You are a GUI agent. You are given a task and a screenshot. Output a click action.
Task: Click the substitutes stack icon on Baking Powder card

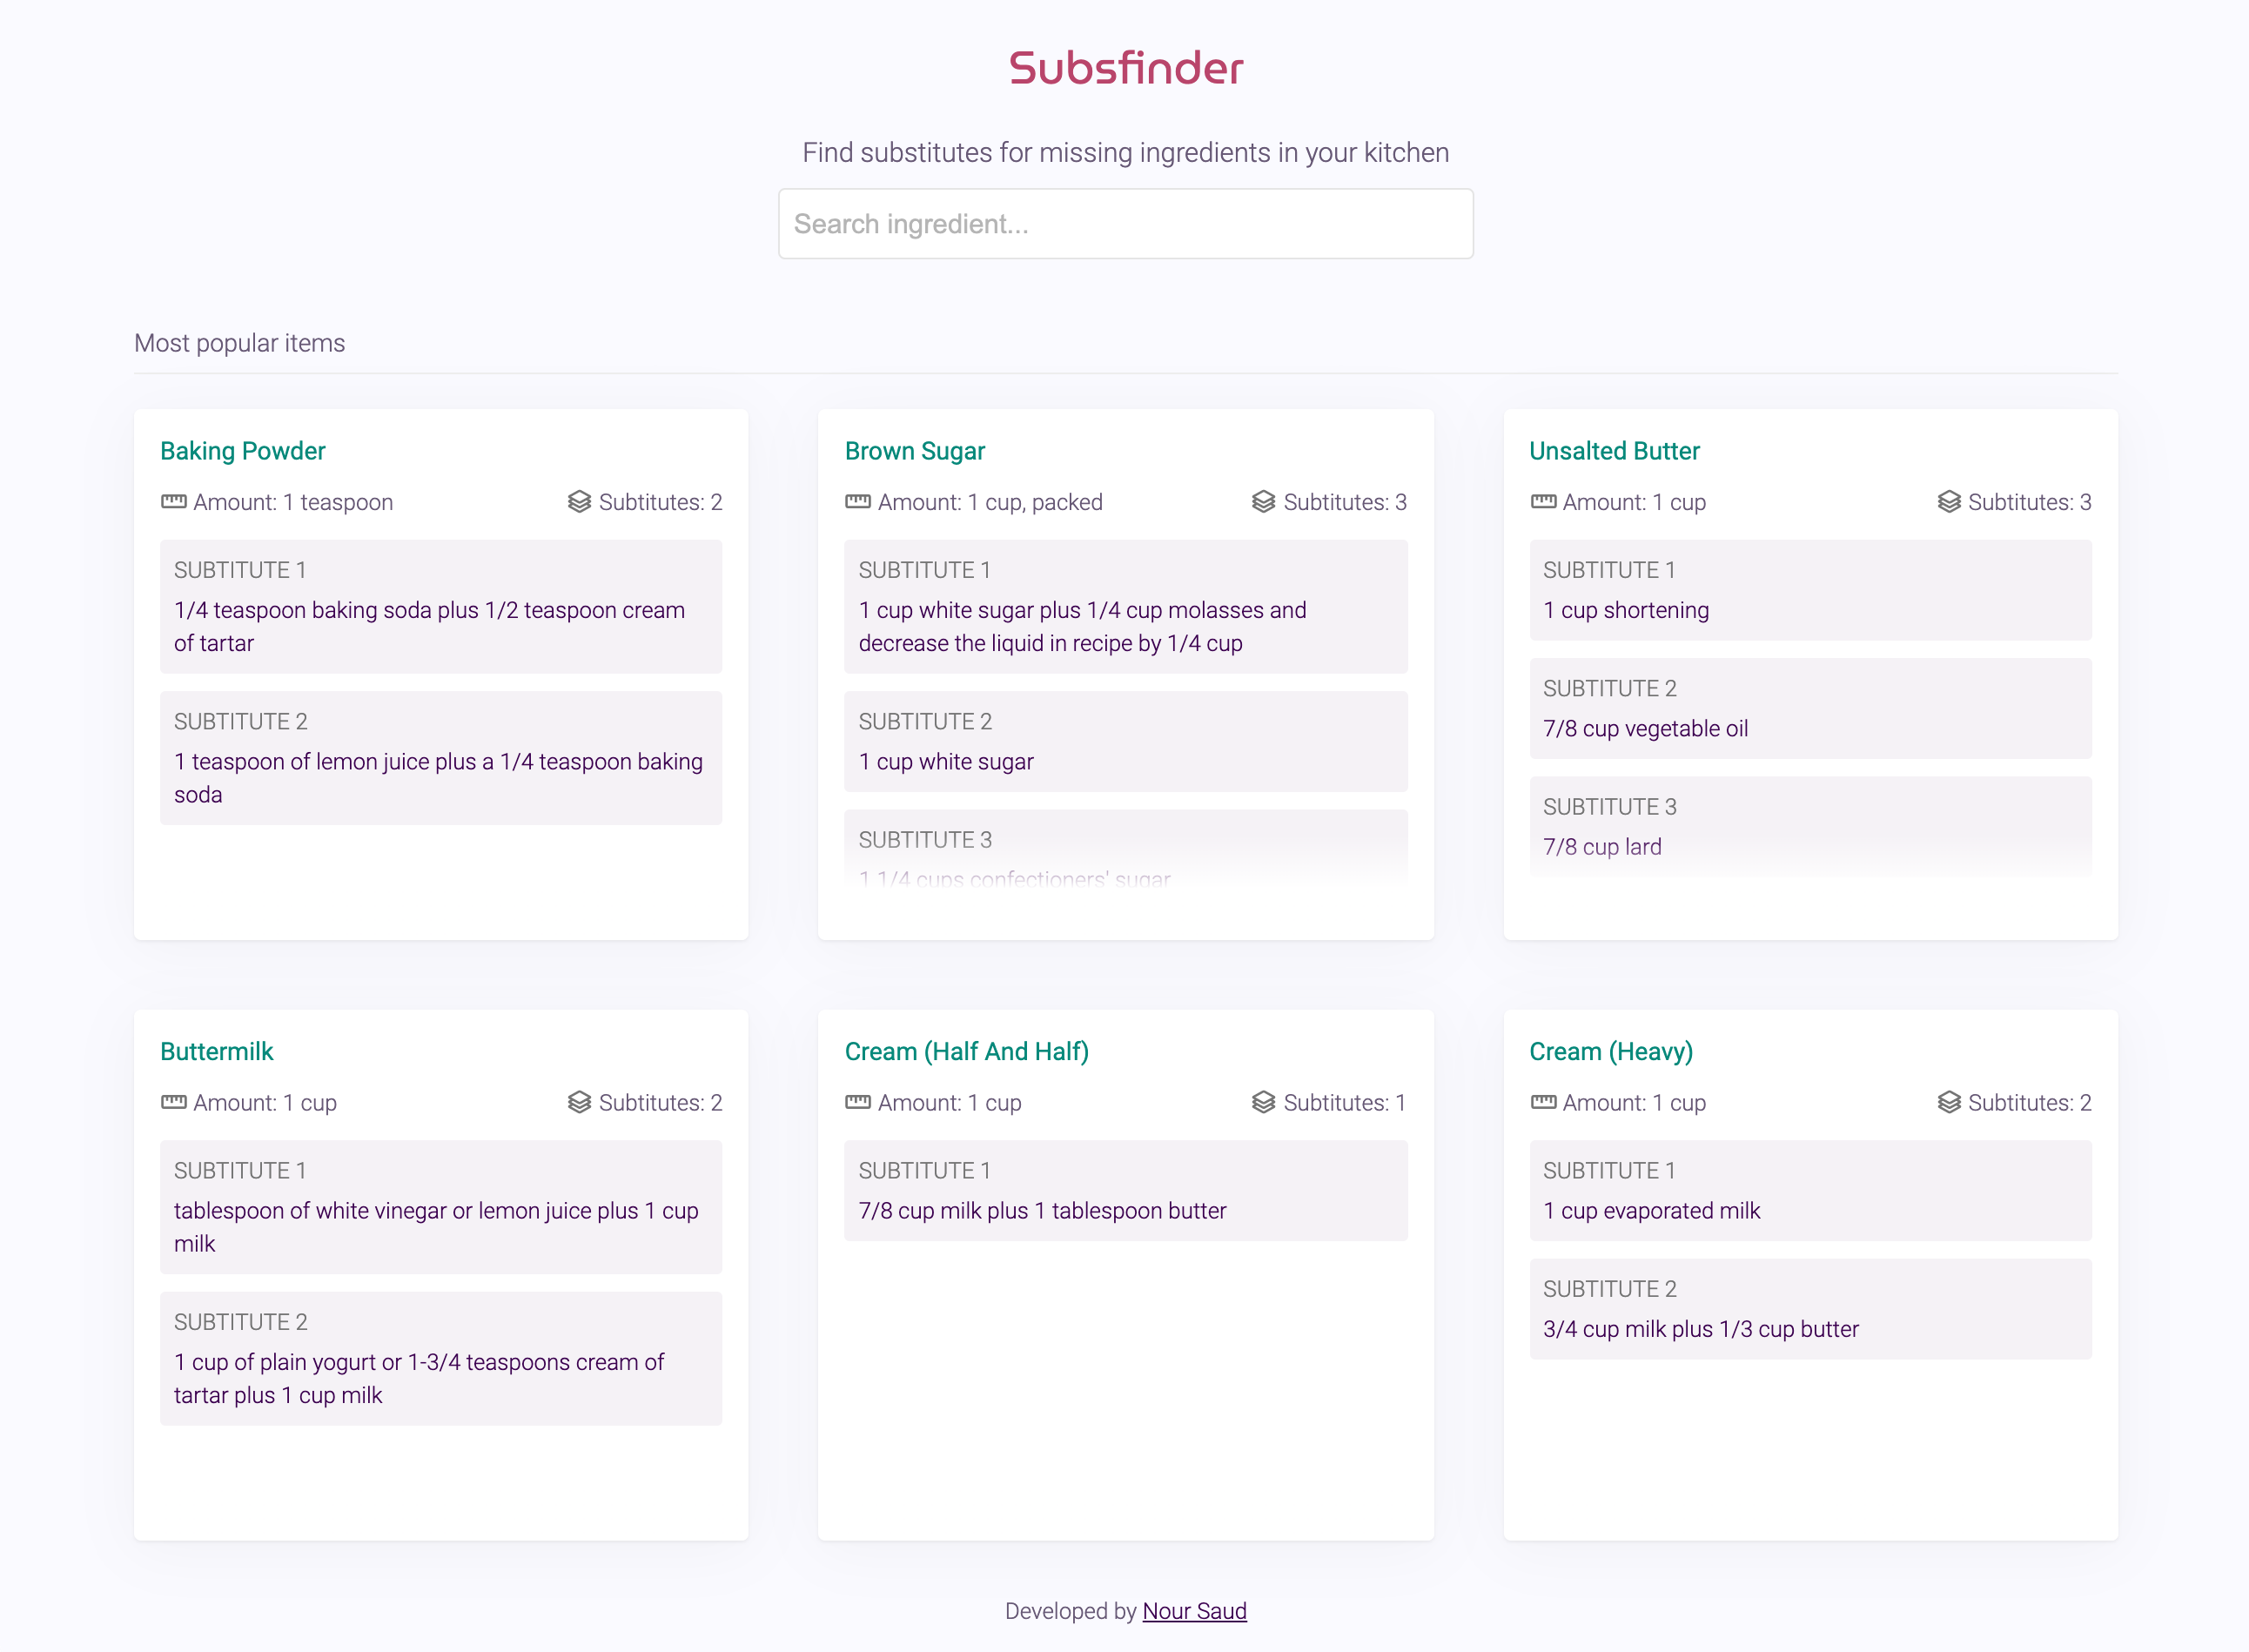click(578, 502)
